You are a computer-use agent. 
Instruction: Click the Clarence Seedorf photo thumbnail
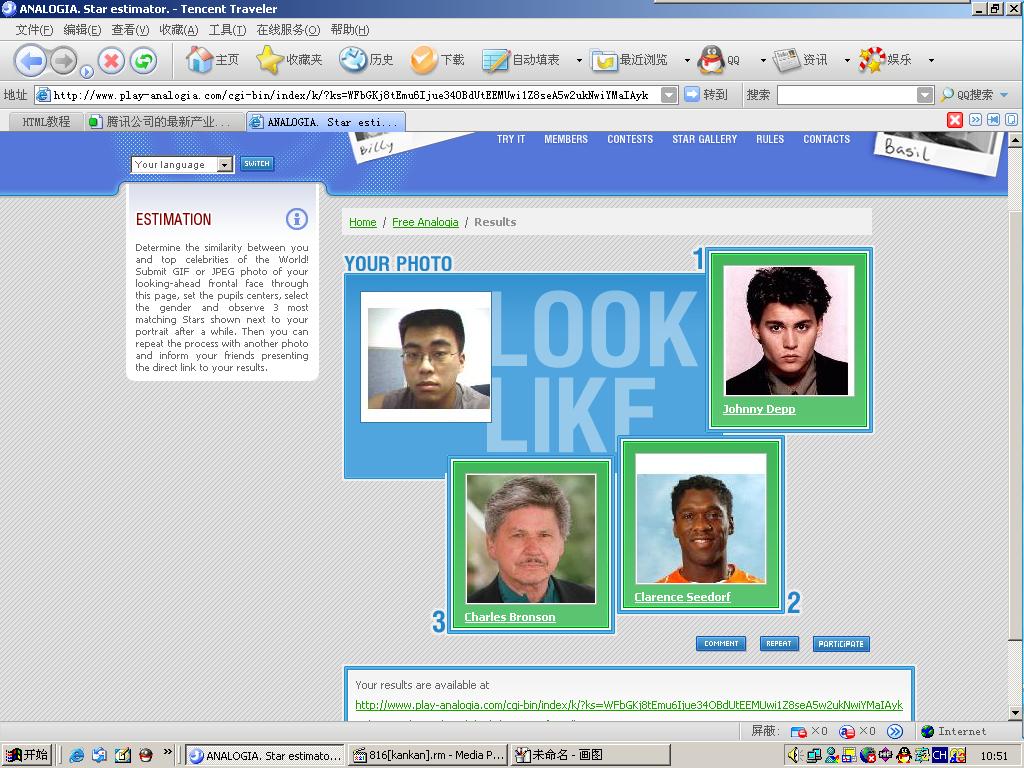(x=701, y=519)
